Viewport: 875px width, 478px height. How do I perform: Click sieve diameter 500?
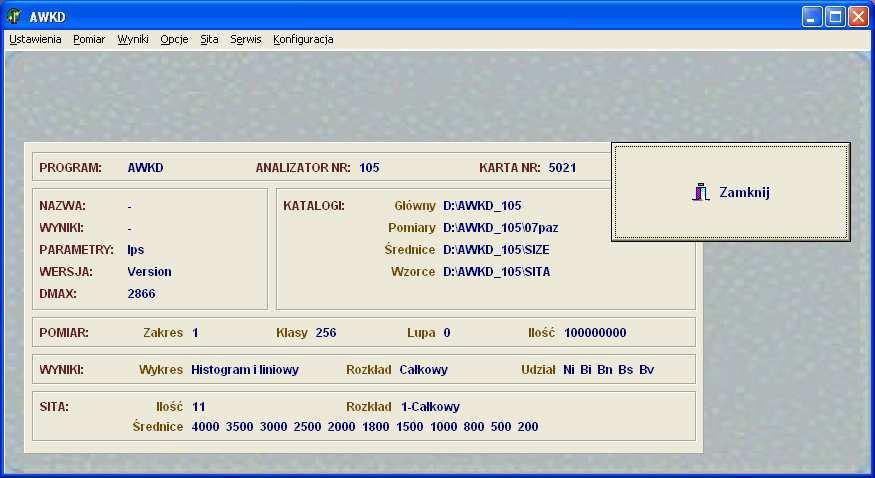click(x=501, y=427)
